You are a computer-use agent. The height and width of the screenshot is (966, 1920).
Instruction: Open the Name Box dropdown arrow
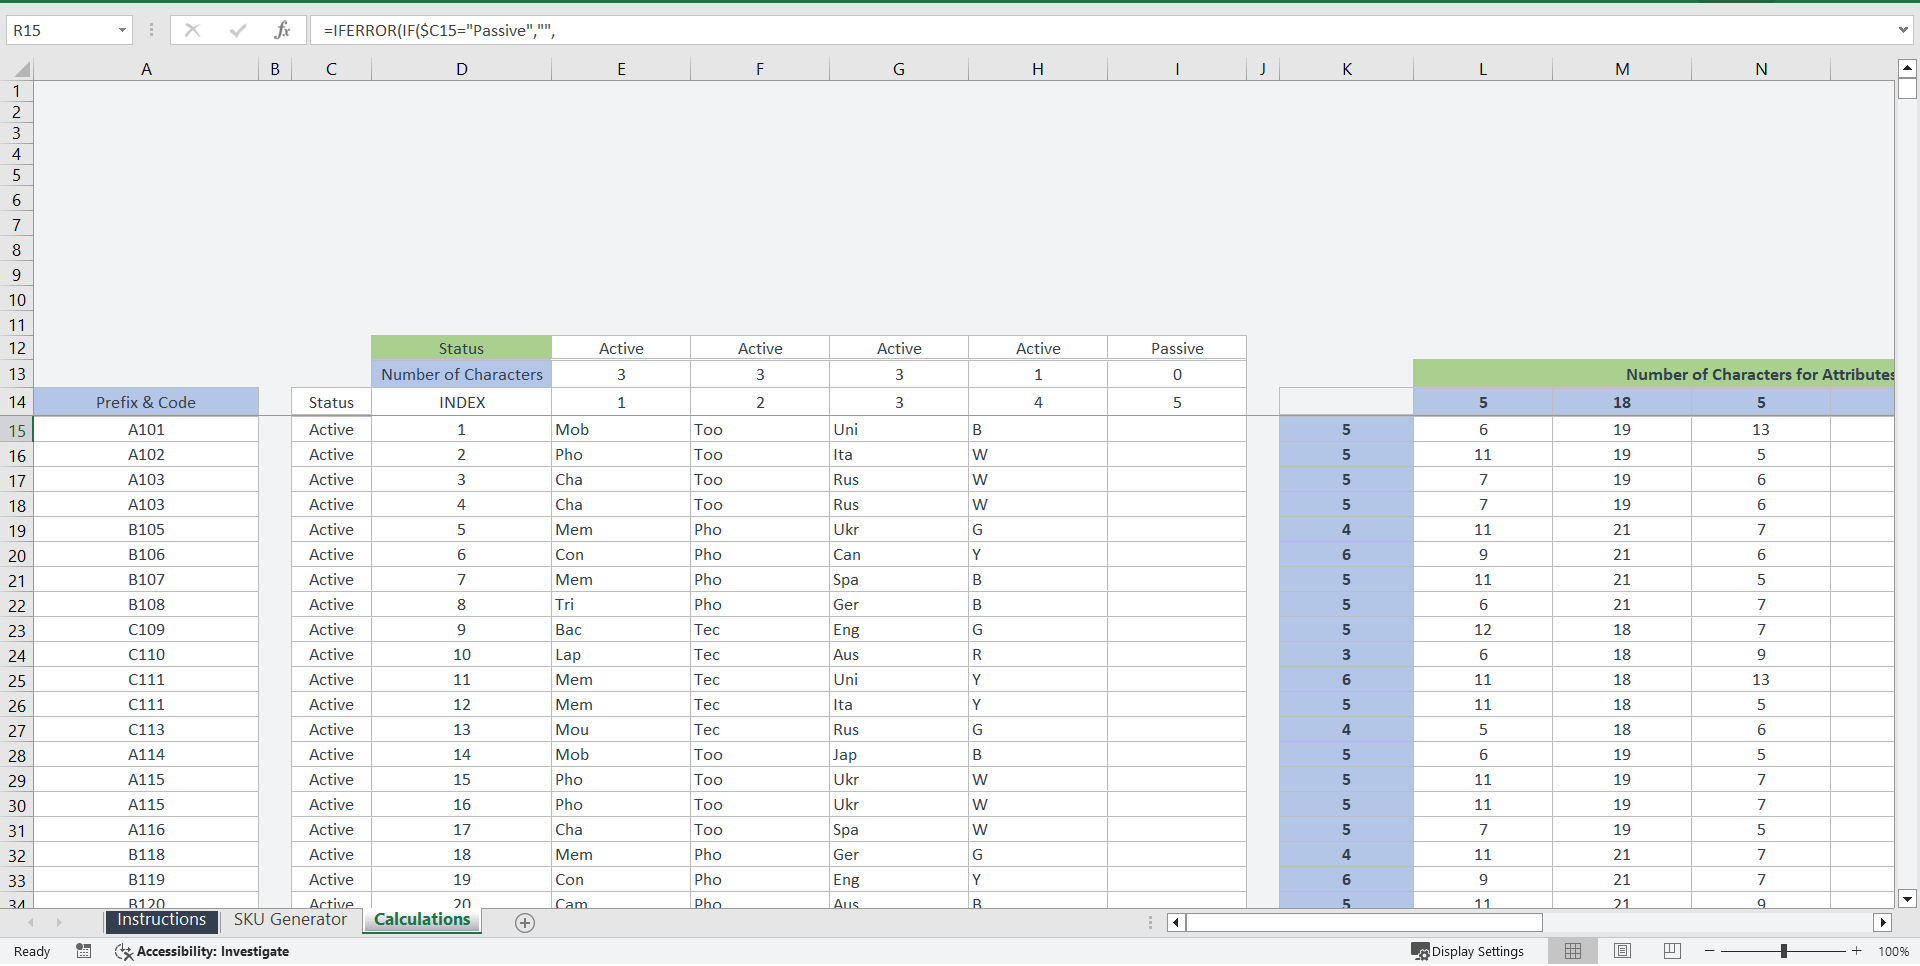122,30
